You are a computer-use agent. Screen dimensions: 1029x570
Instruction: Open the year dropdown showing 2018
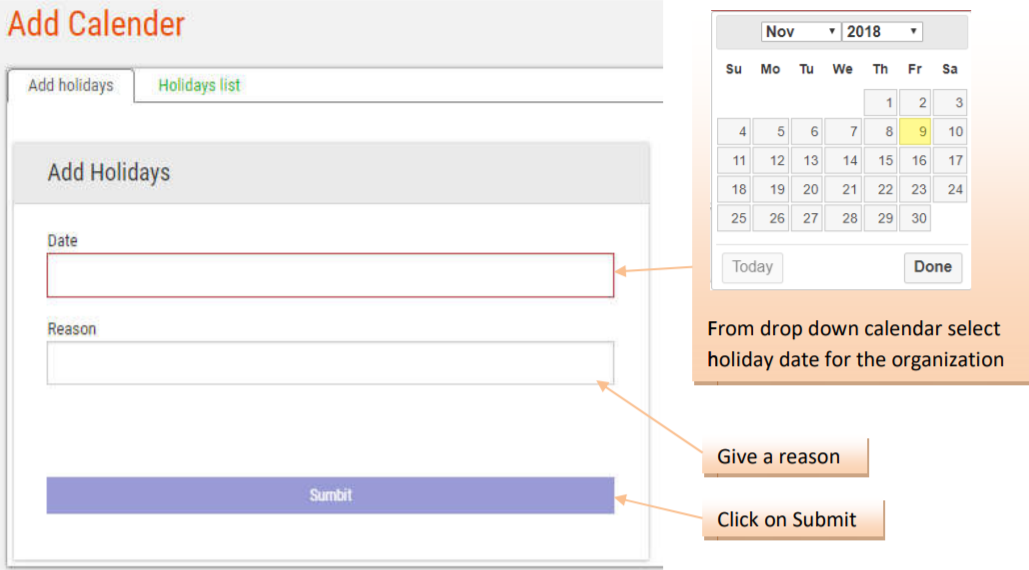coord(881,32)
